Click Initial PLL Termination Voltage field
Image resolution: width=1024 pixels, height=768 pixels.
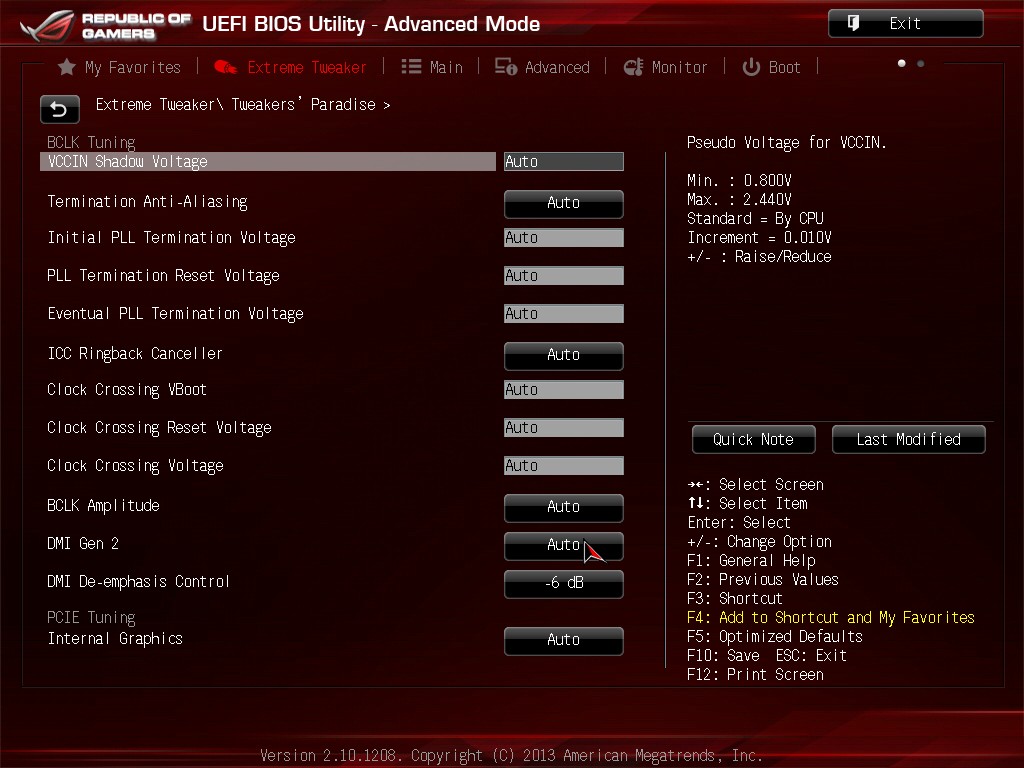tap(564, 238)
